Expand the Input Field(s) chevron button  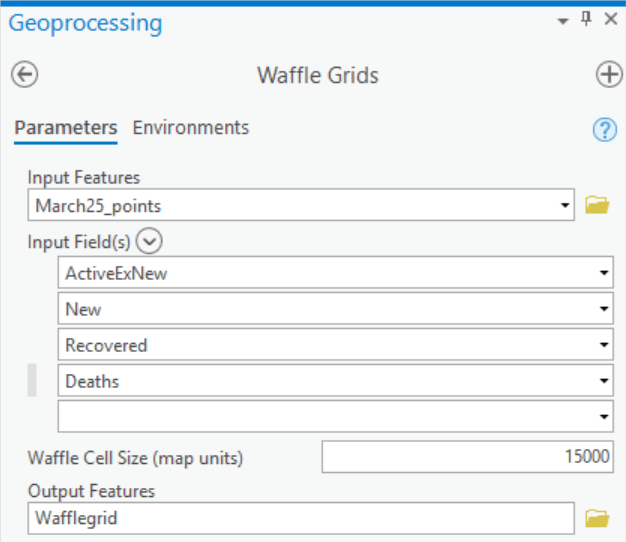point(152,241)
